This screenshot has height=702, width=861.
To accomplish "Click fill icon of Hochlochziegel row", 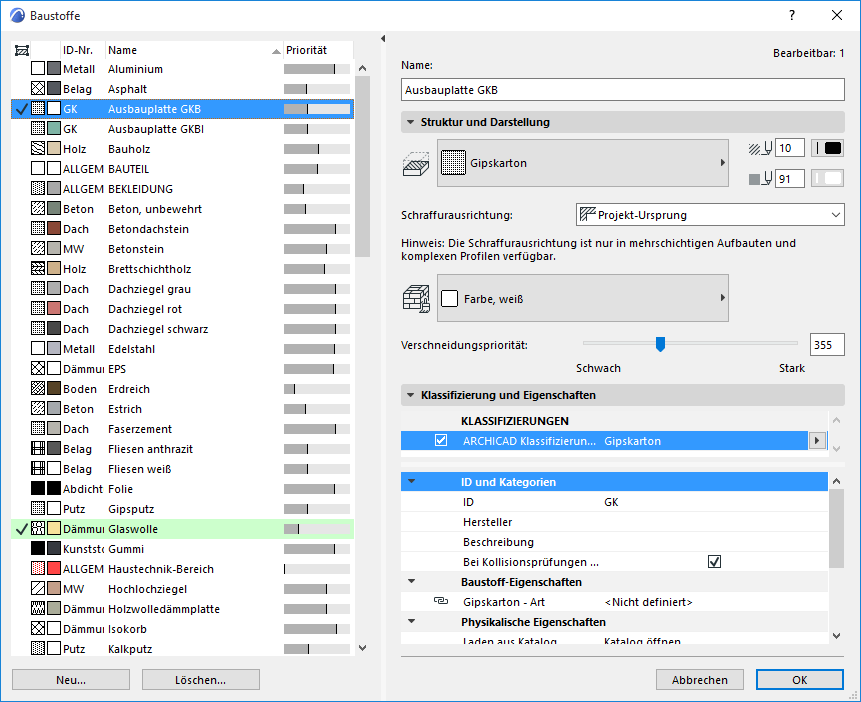I will click(38, 588).
